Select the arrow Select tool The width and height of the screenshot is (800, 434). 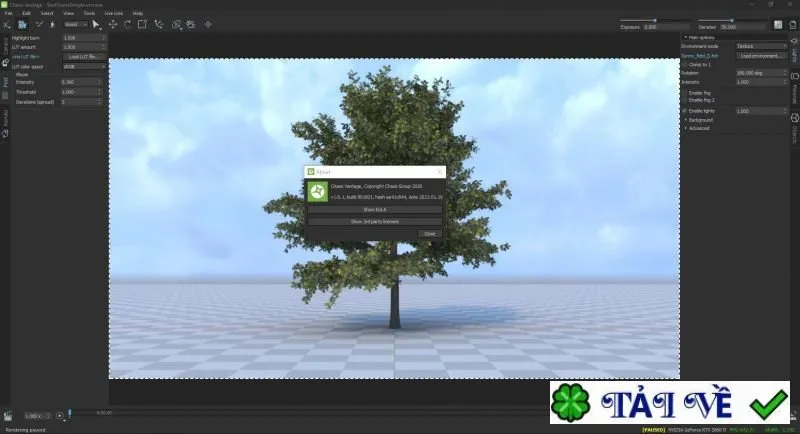(x=96, y=24)
